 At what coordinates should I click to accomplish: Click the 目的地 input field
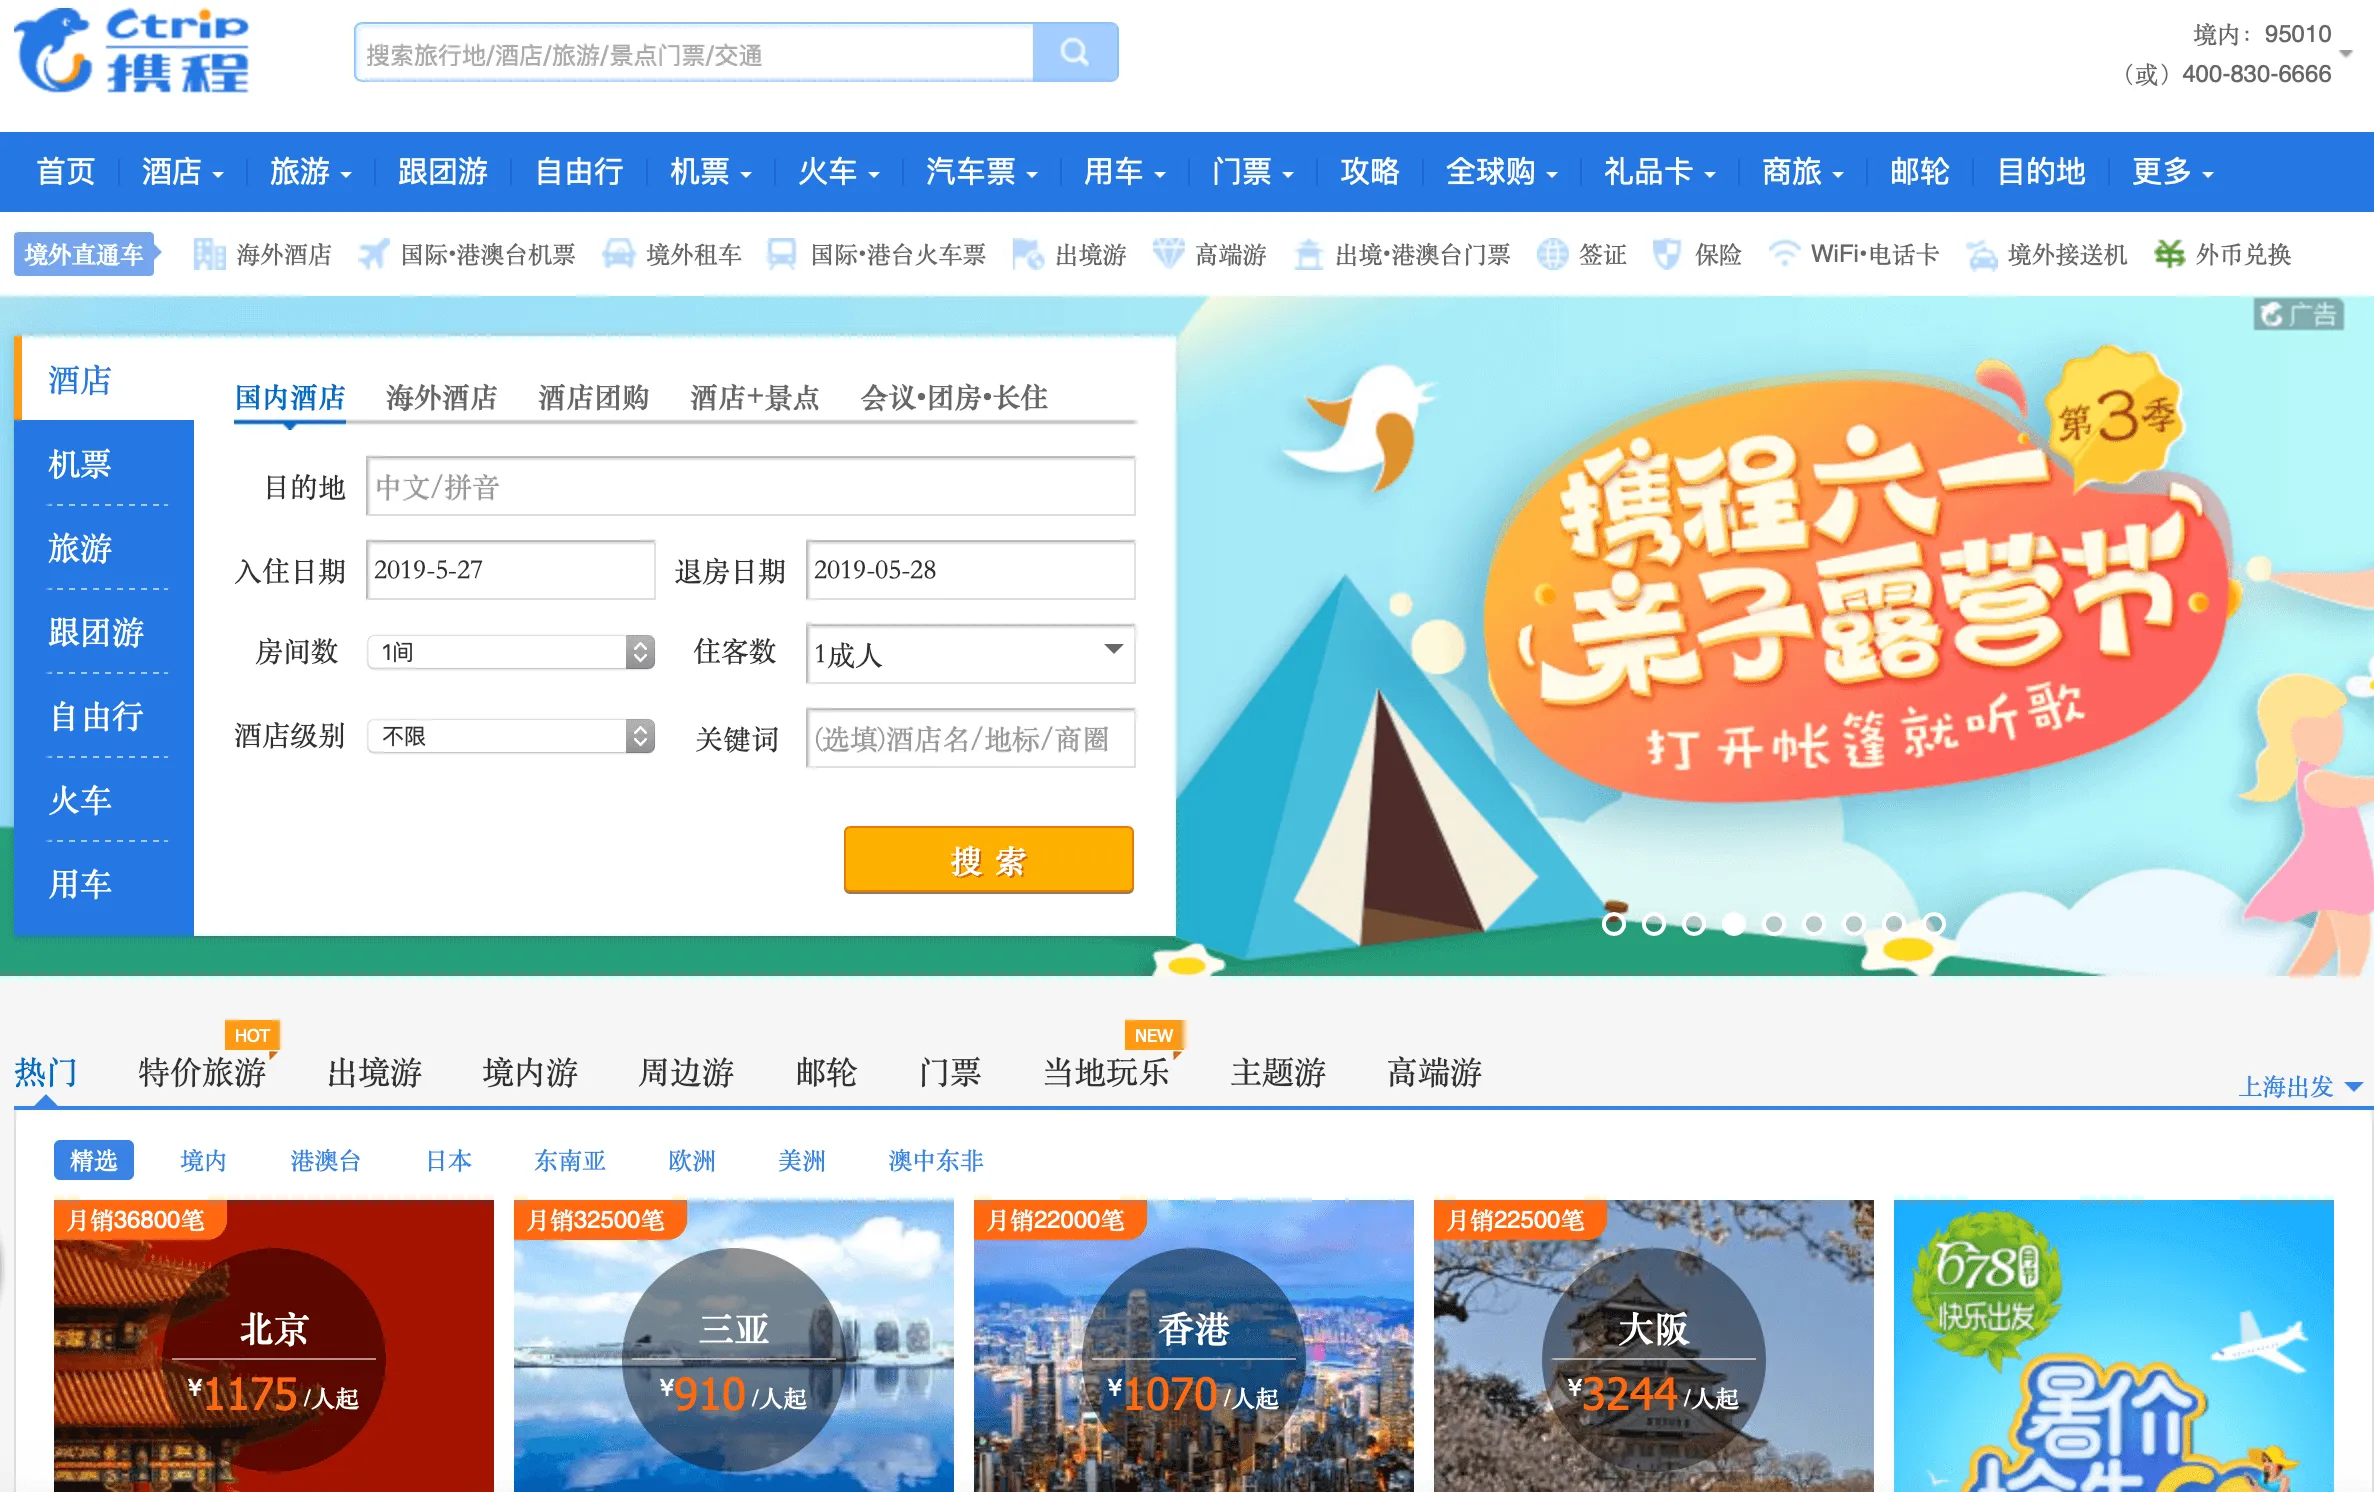tap(751, 486)
